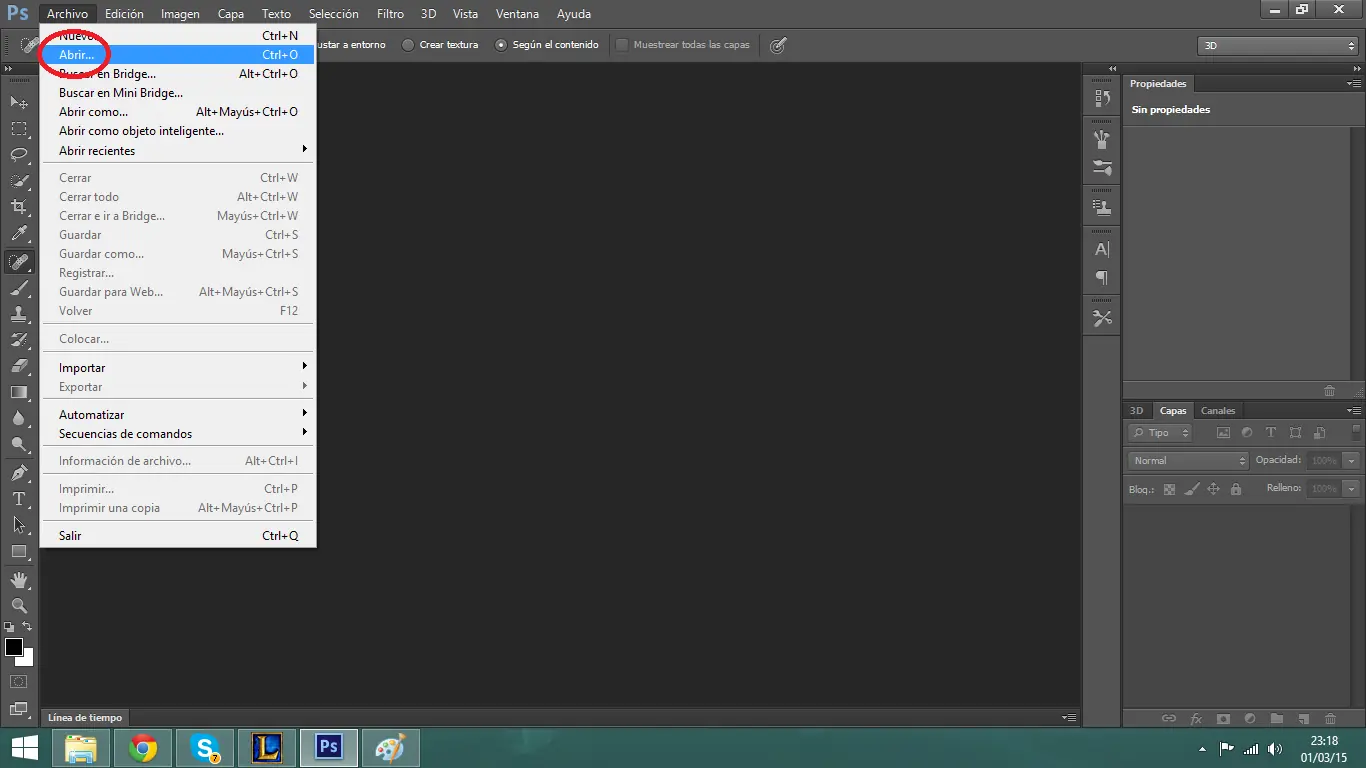Viewport: 1366px width, 768px height.
Task: Switch to the 3D panel tab
Action: pos(1136,411)
